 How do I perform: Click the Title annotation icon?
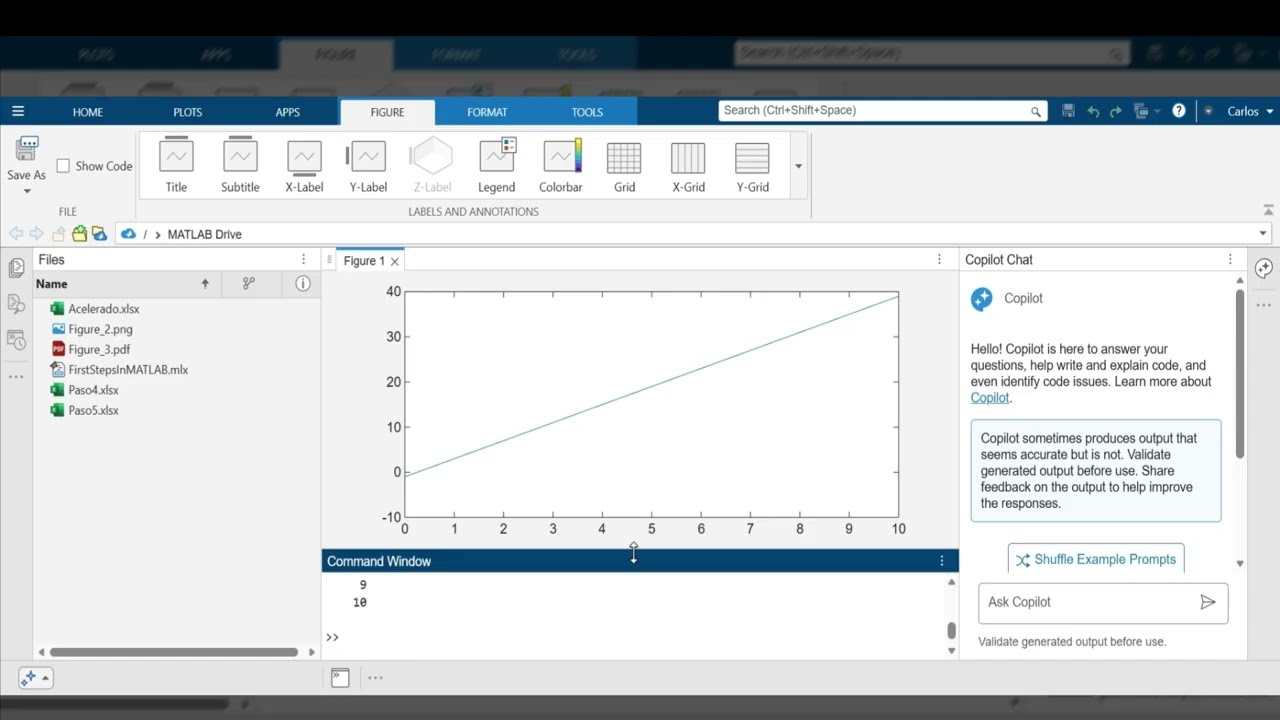click(176, 165)
